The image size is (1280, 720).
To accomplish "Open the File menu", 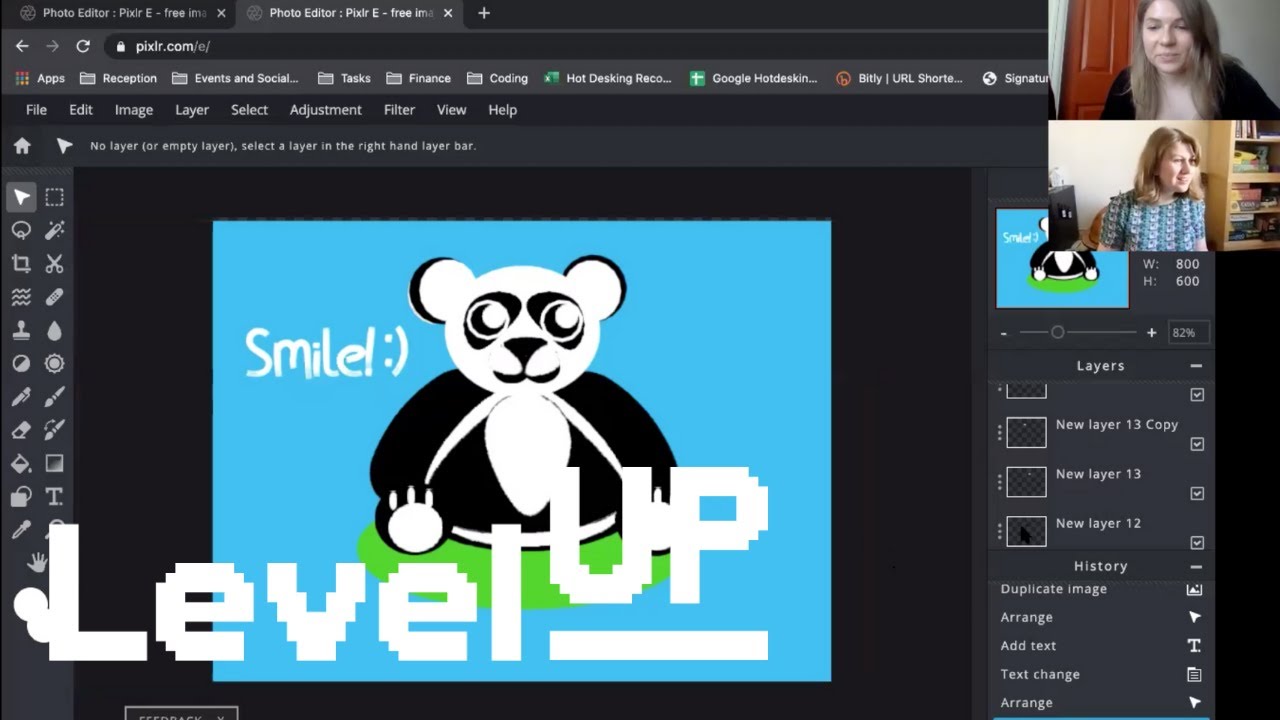I will (36, 110).
